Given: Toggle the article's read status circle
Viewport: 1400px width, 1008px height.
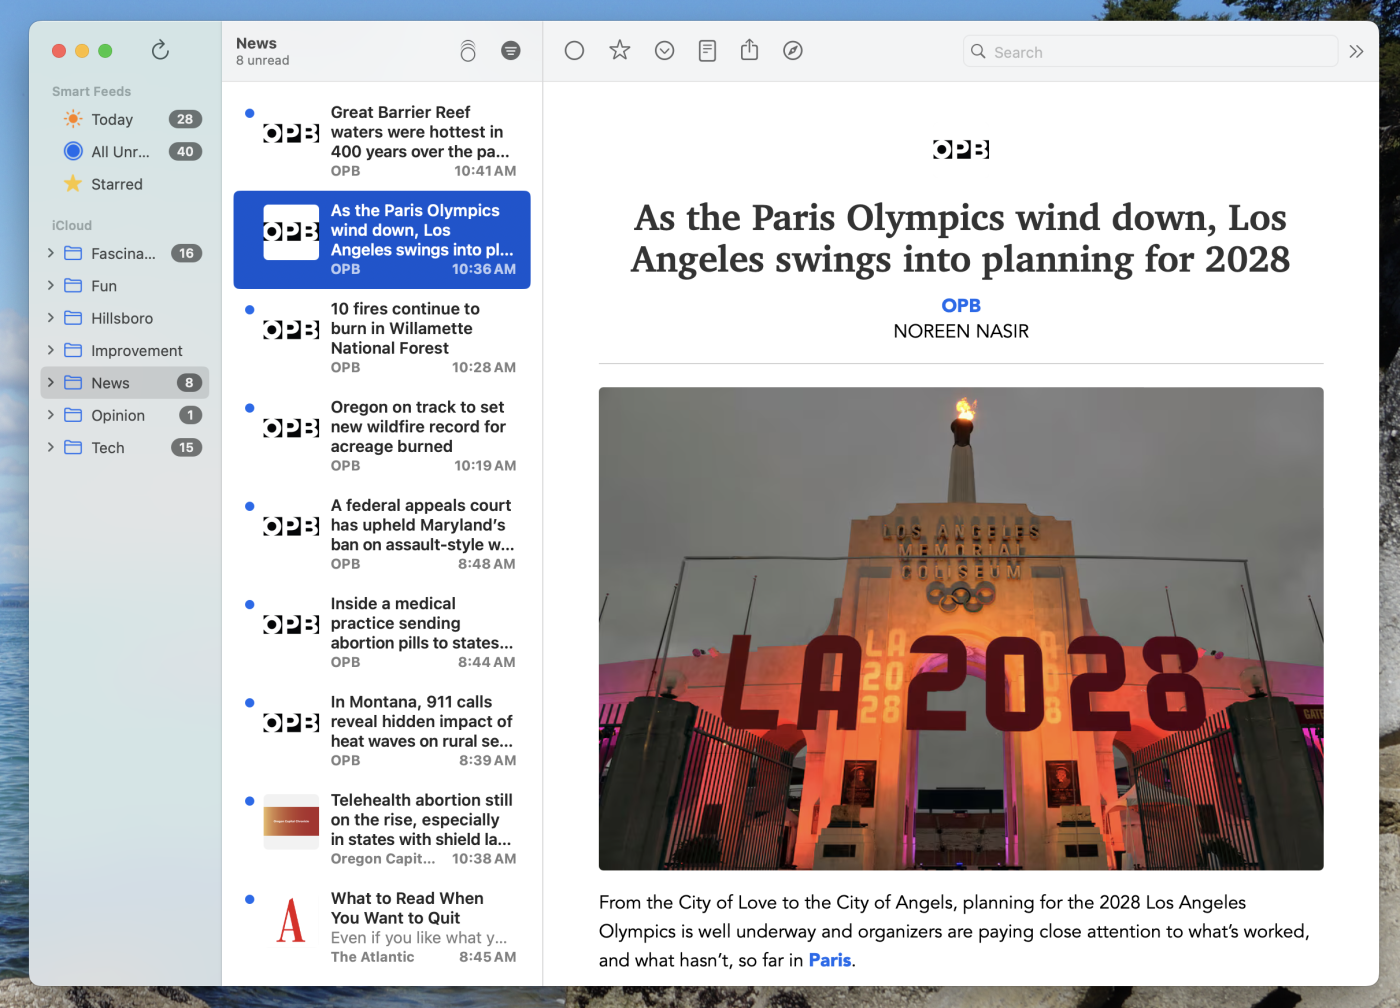Looking at the screenshot, I should (574, 50).
